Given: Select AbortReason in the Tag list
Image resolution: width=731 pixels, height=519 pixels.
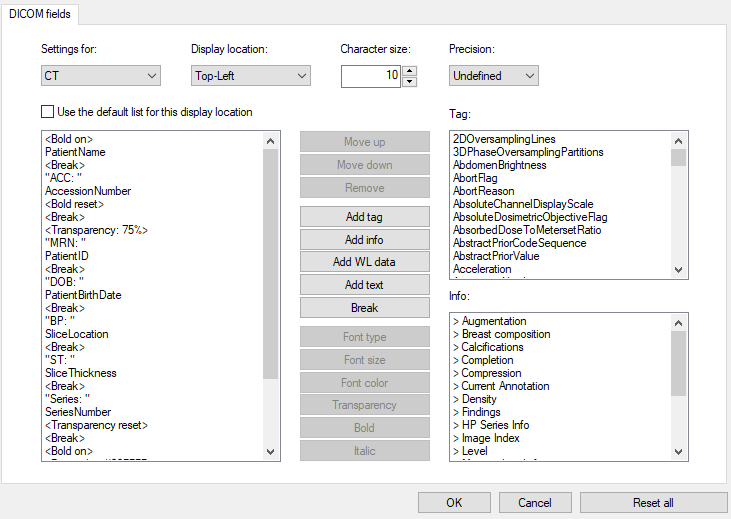Looking at the screenshot, I should pyautogui.click(x=483, y=191).
